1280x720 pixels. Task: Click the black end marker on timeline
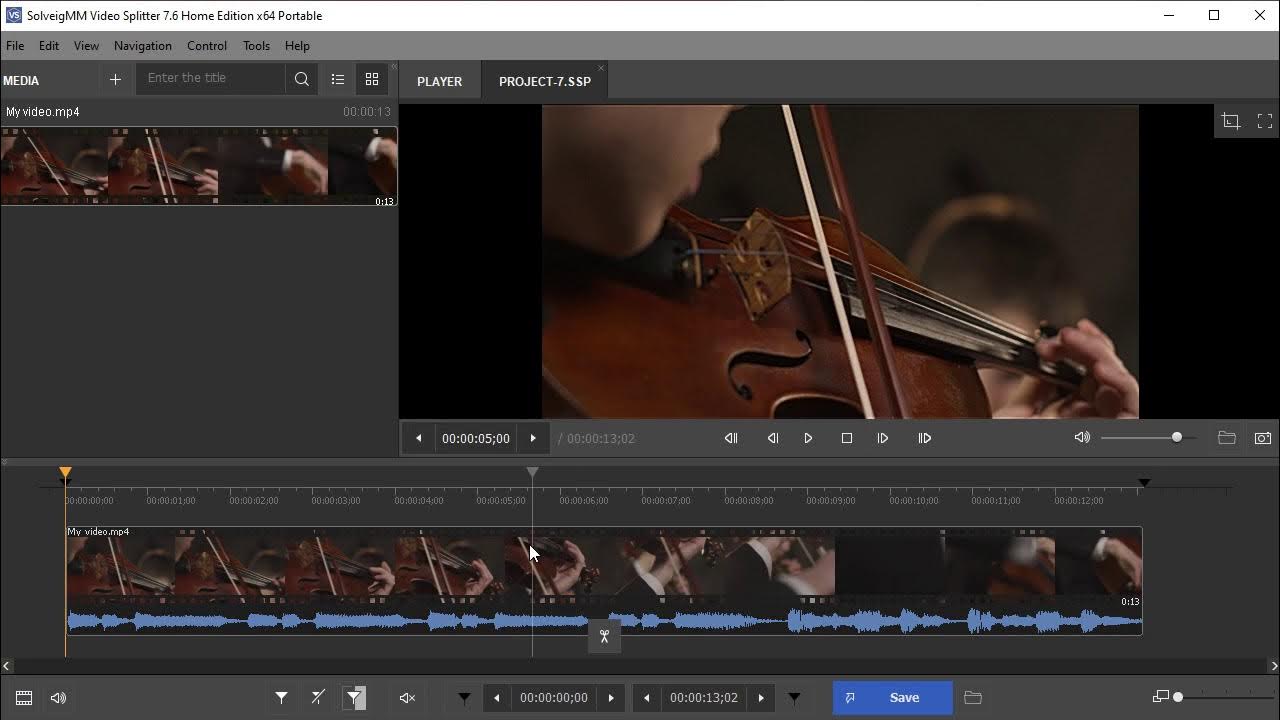pyautogui.click(x=1144, y=483)
